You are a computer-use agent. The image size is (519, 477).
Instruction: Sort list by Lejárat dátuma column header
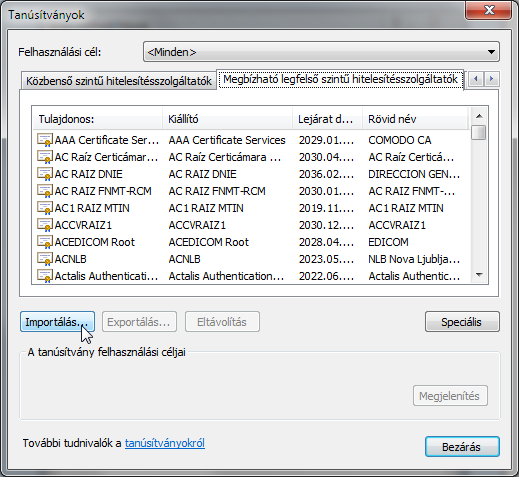327,119
